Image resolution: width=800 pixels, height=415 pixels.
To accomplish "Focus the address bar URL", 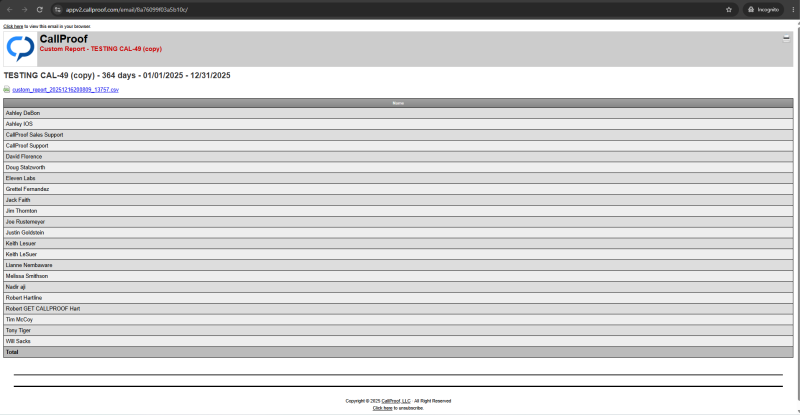I will point(127,10).
